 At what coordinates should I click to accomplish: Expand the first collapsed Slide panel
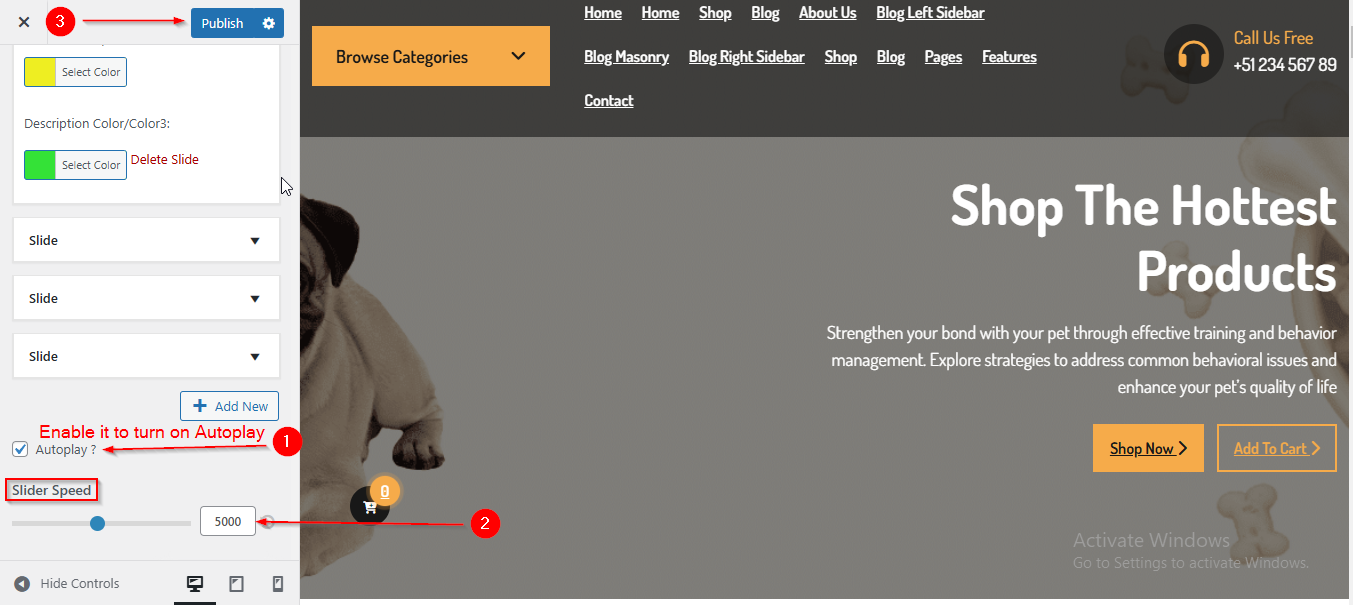146,240
